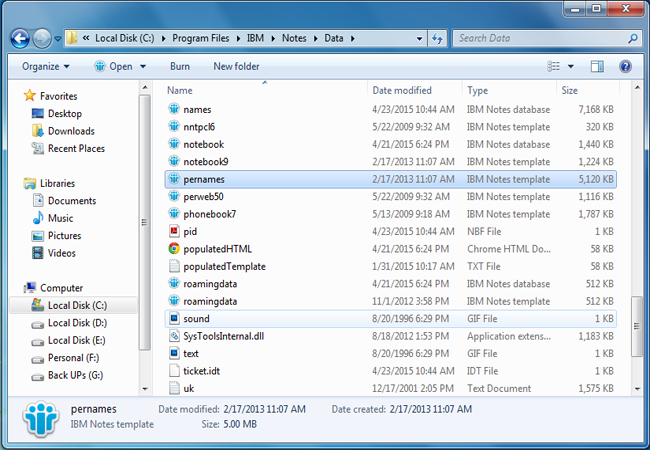650x450 pixels.
Task: Open Music library
Action: [61, 218]
